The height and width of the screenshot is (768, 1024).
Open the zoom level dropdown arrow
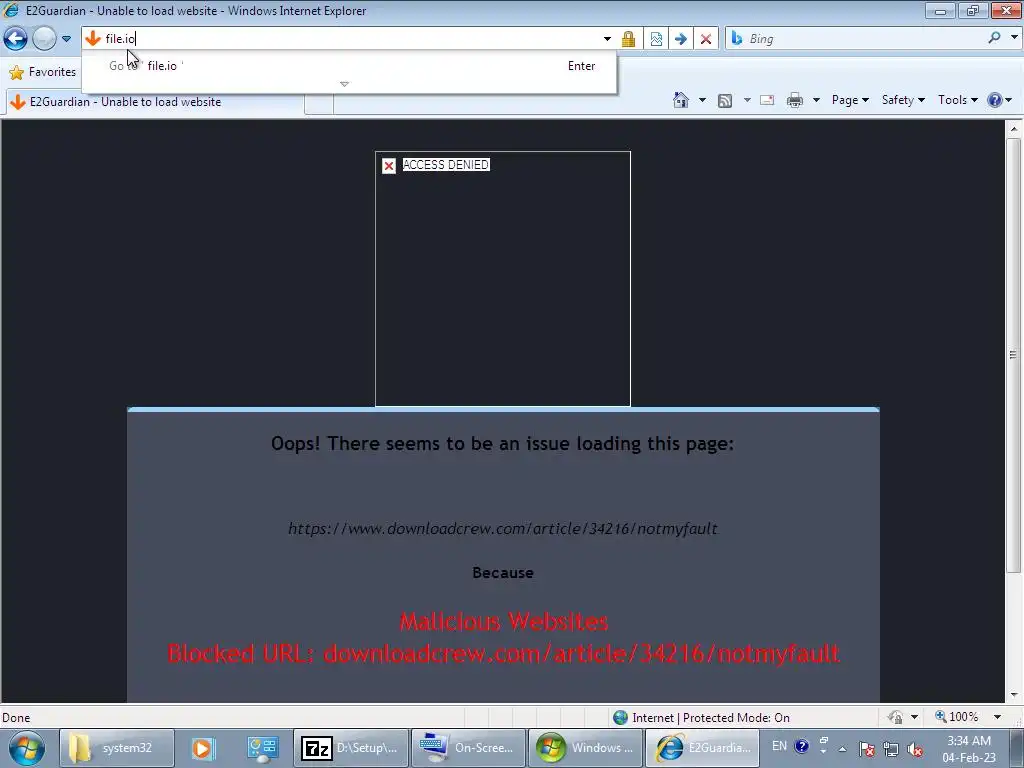(997, 717)
